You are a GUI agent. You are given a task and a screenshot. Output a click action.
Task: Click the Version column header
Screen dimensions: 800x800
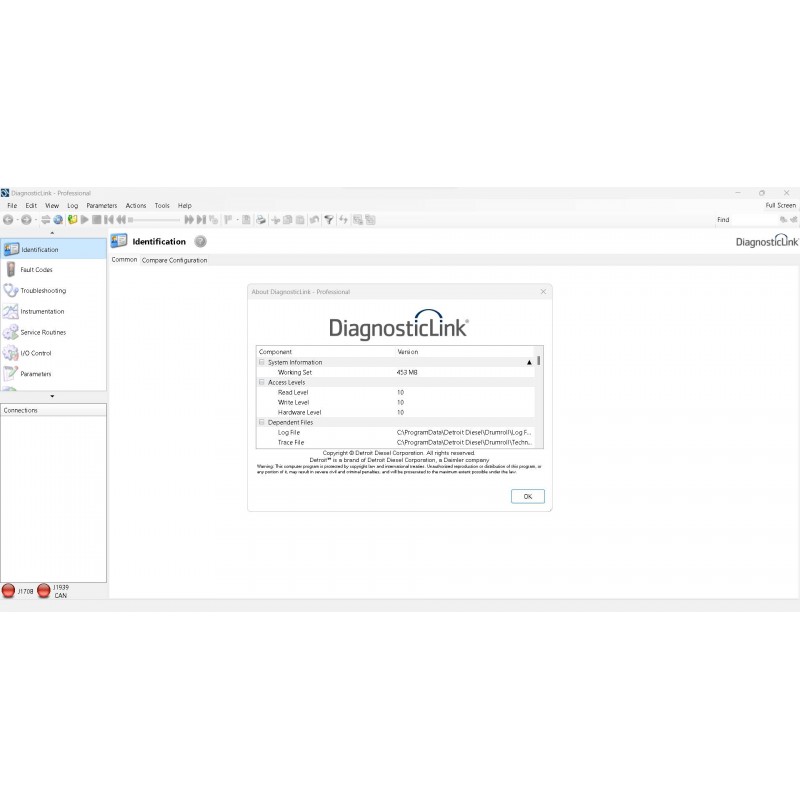click(464, 352)
